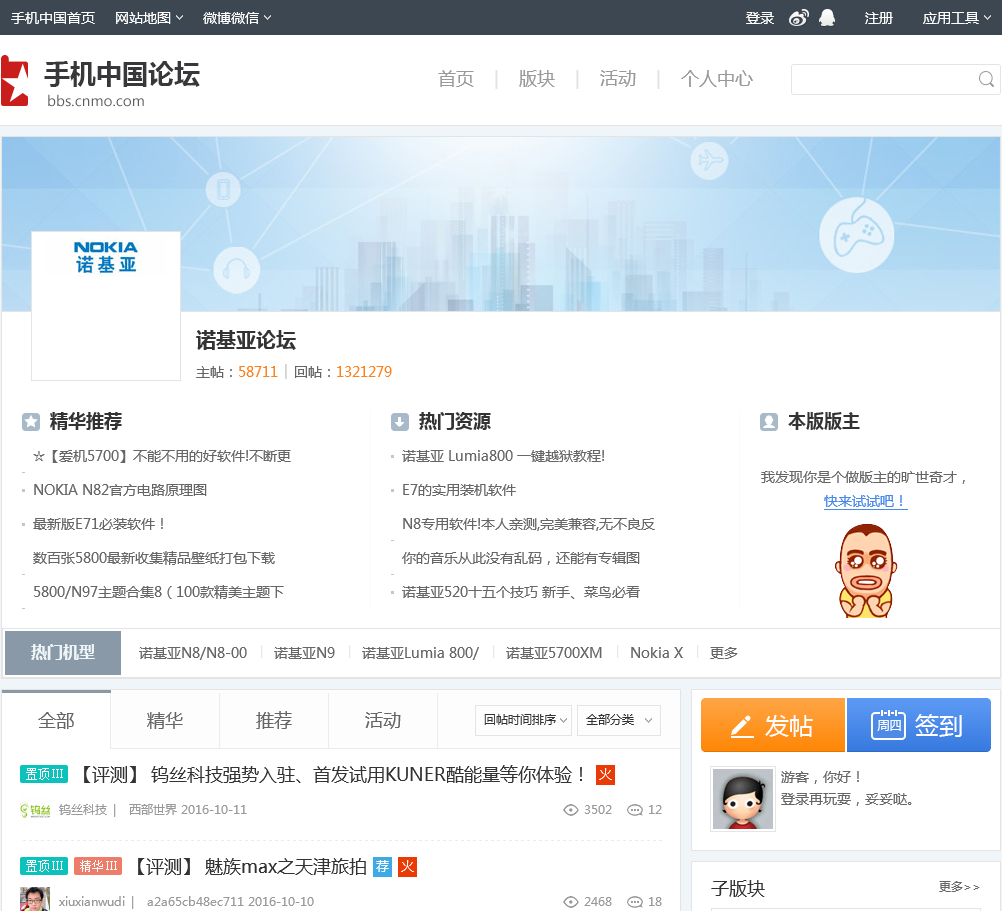This screenshot has width=1002, height=911.
Task: Go to 首页 in main navigation
Action: click(456, 79)
